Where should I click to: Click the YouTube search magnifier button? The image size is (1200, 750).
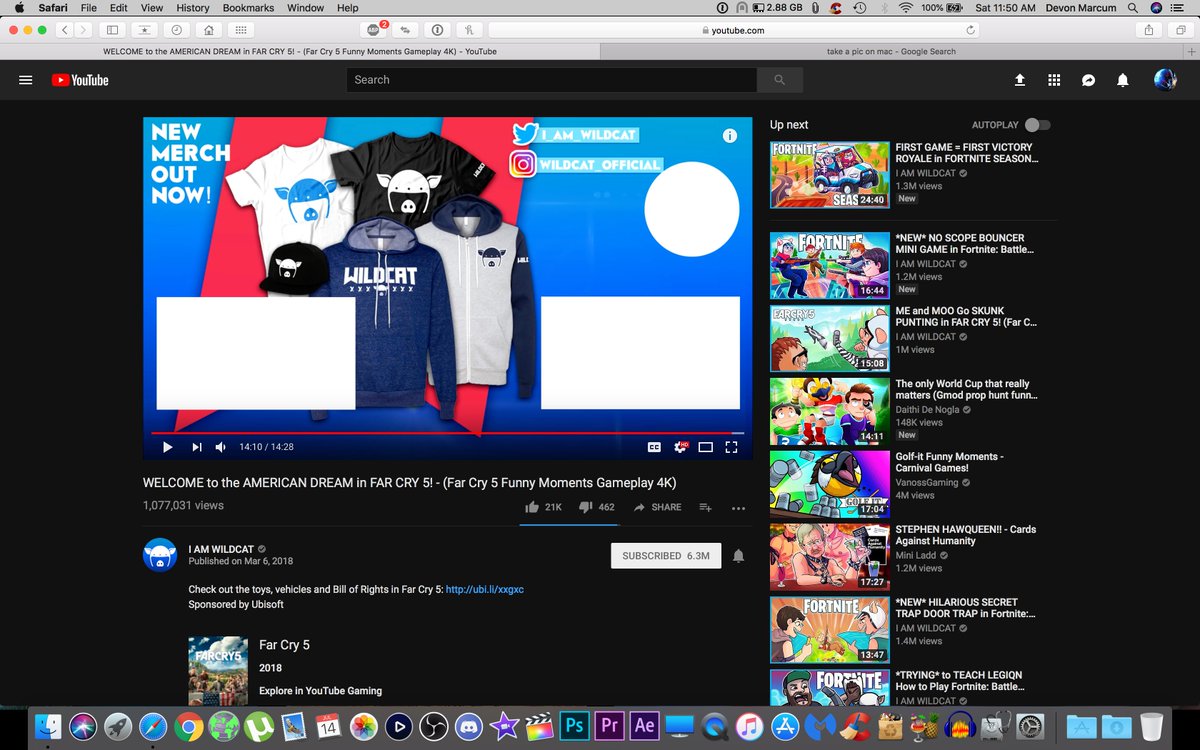[x=779, y=80]
